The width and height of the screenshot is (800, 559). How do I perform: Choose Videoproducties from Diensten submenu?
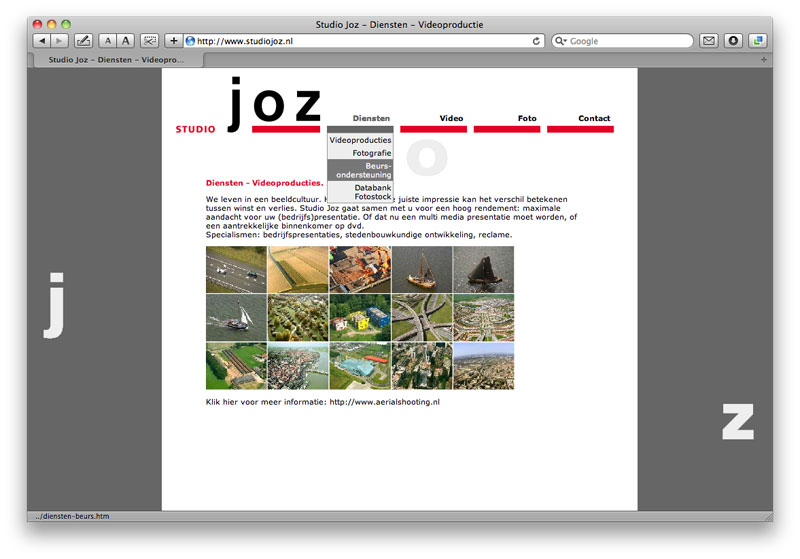(360, 140)
